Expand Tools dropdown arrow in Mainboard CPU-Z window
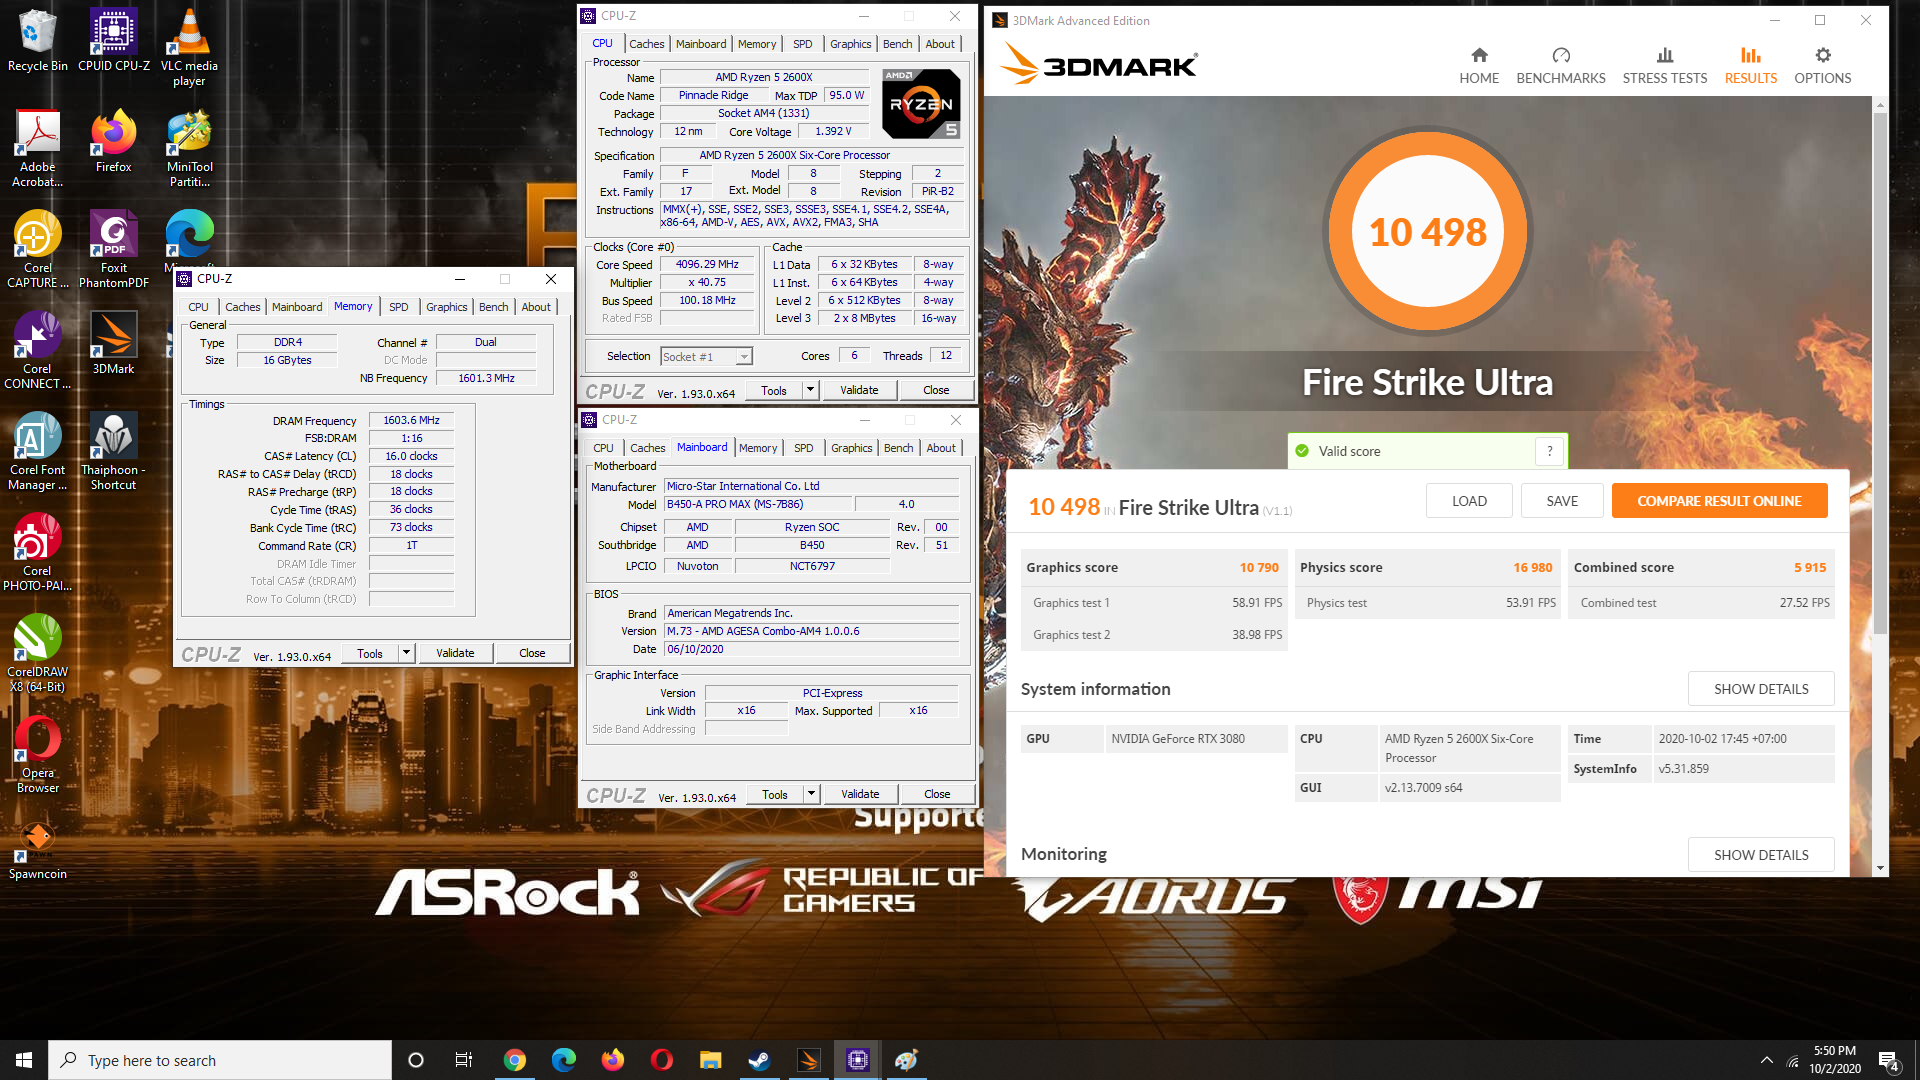This screenshot has width=1920, height=1080. tap(812, 794)
